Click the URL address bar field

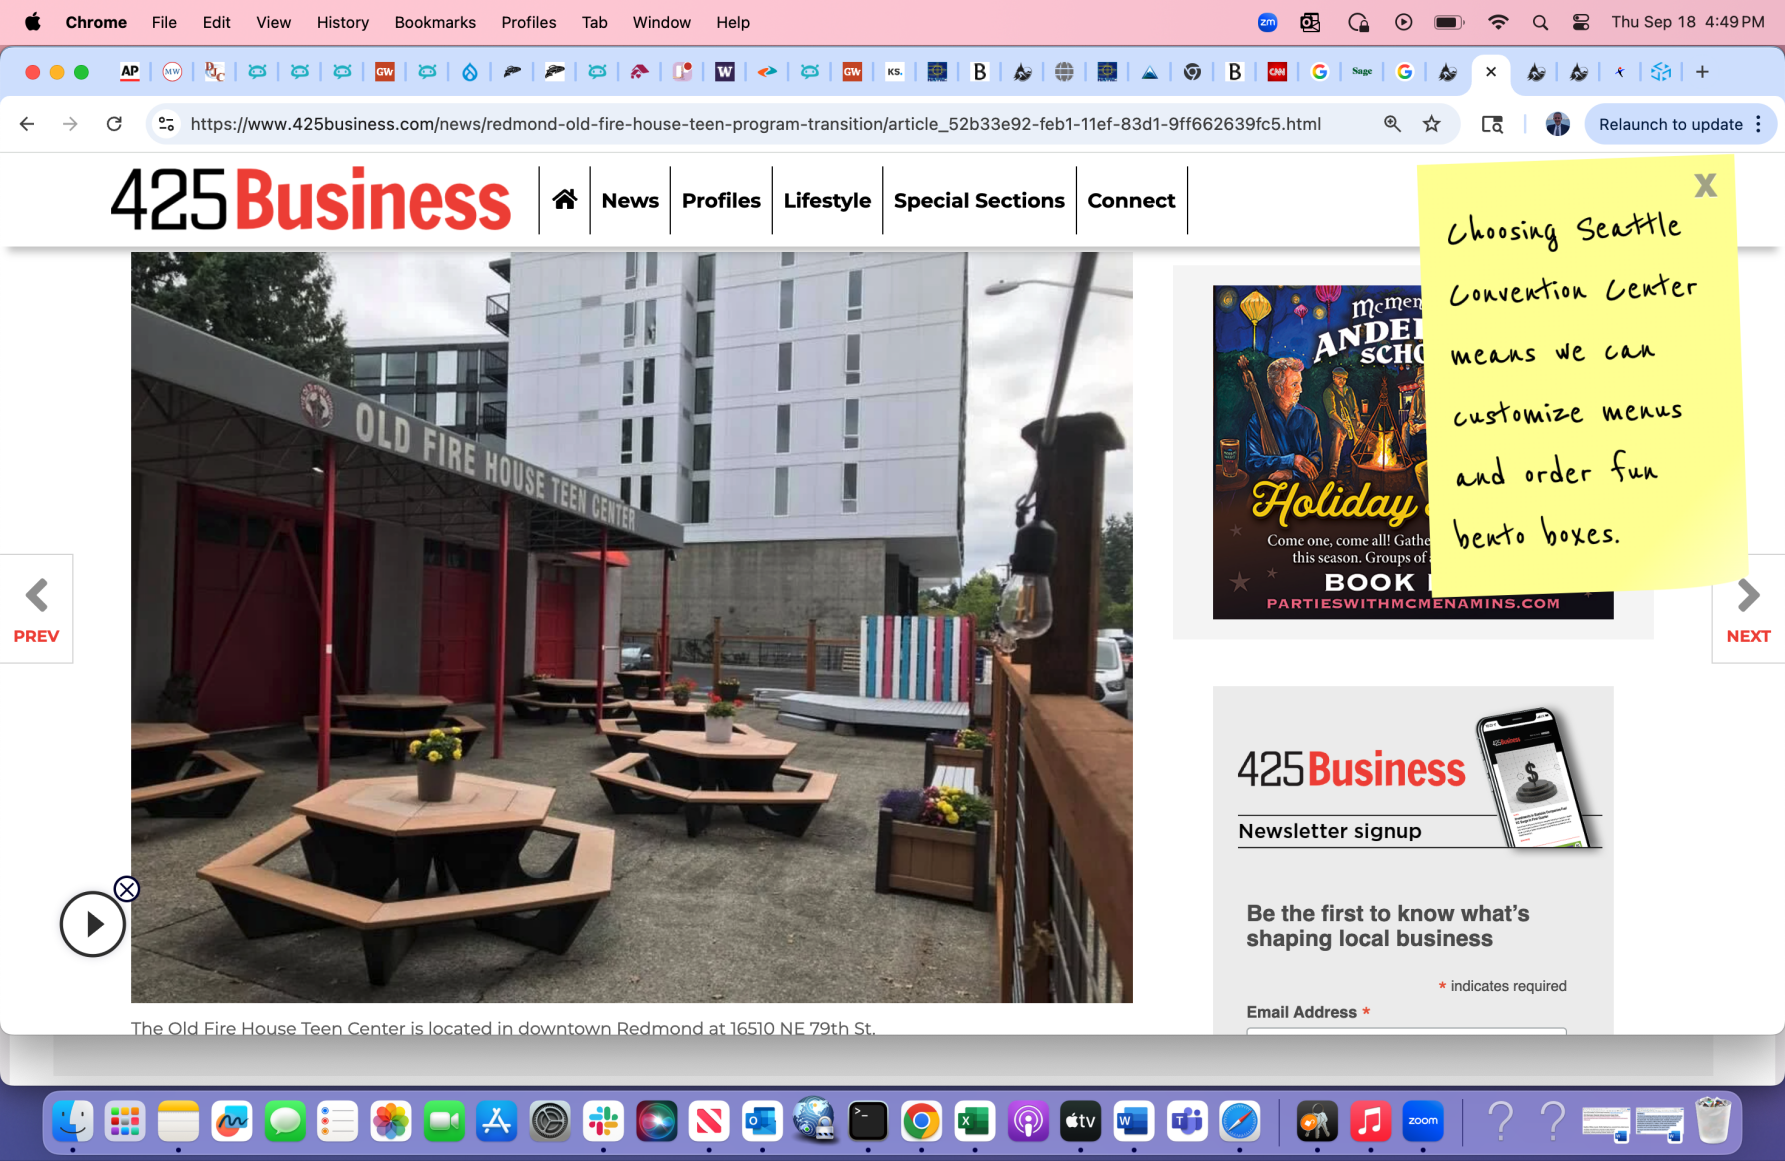point(755,124)
